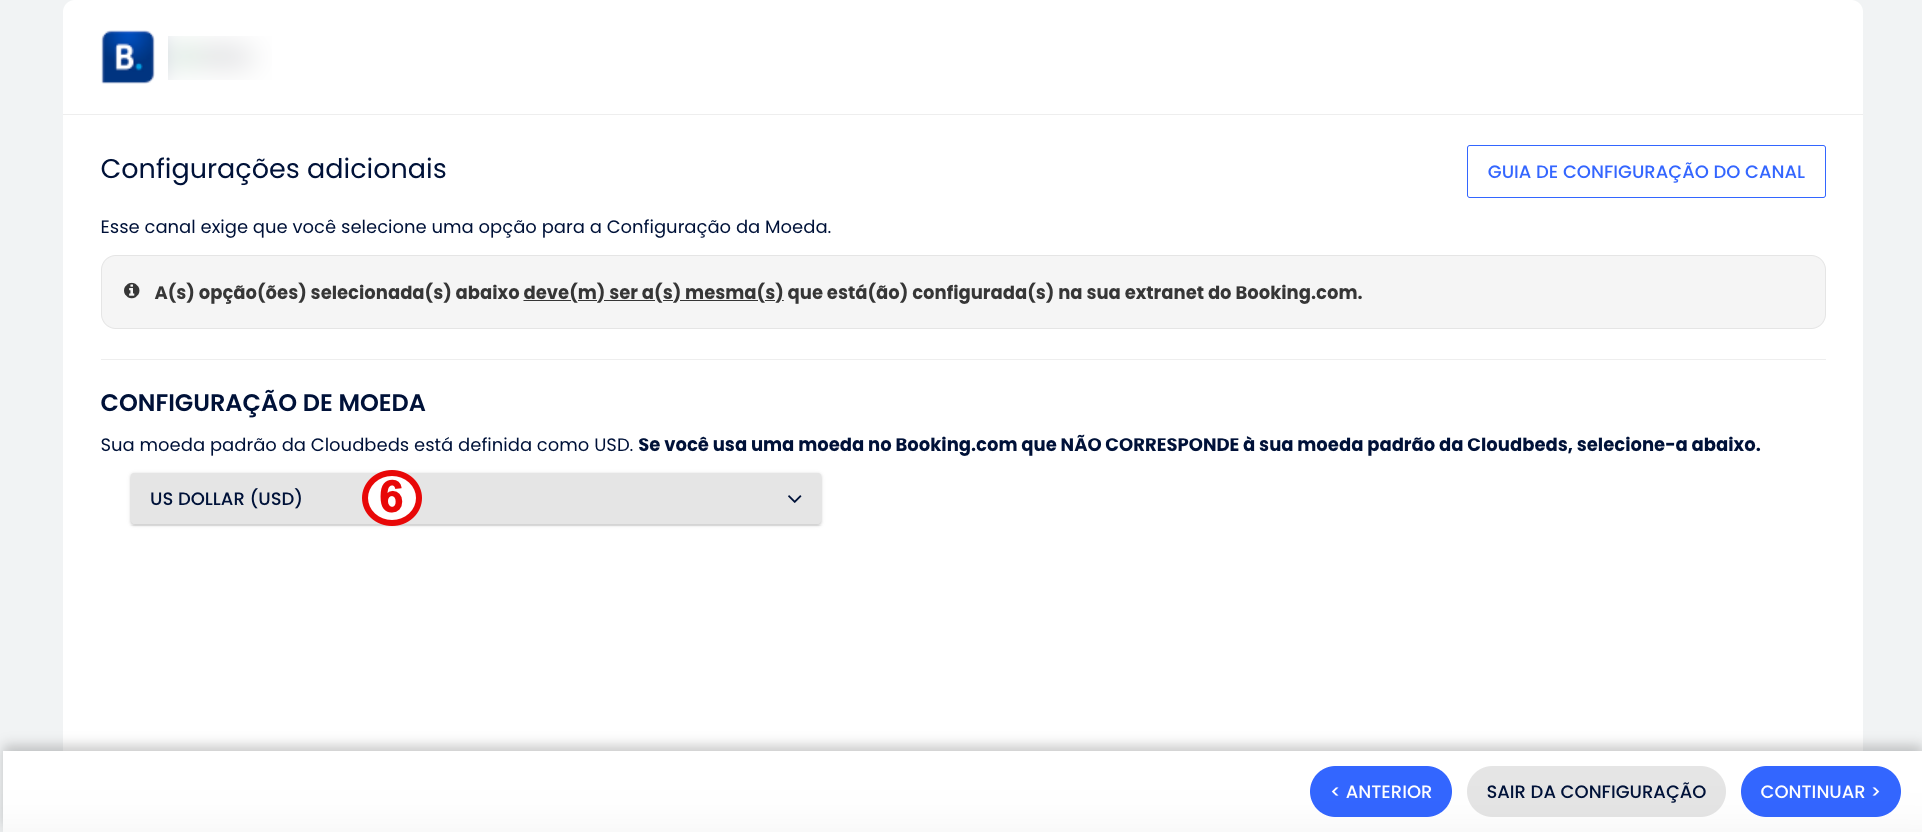Click the blurred channel name beside the logo

(218, 57)
